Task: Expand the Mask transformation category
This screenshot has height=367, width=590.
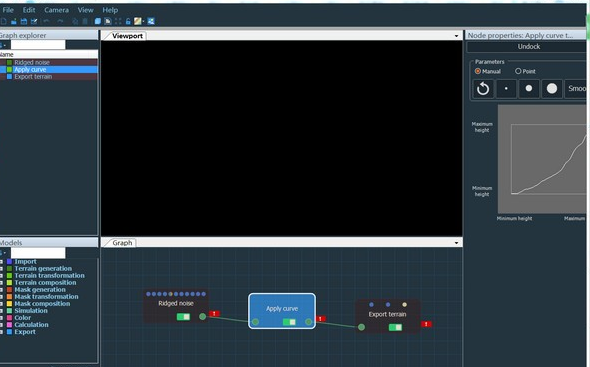Action: click(2, 297)
